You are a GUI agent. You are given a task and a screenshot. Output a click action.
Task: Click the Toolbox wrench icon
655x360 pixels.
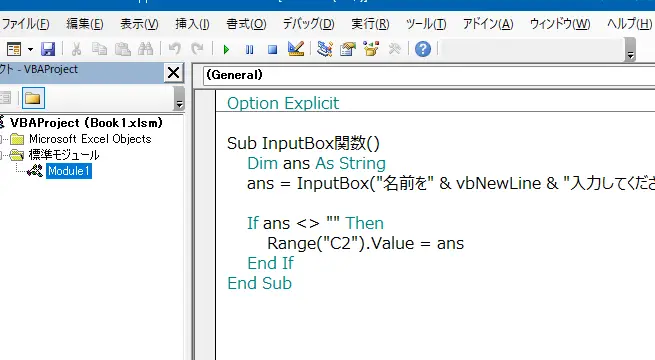pos(394,49)
